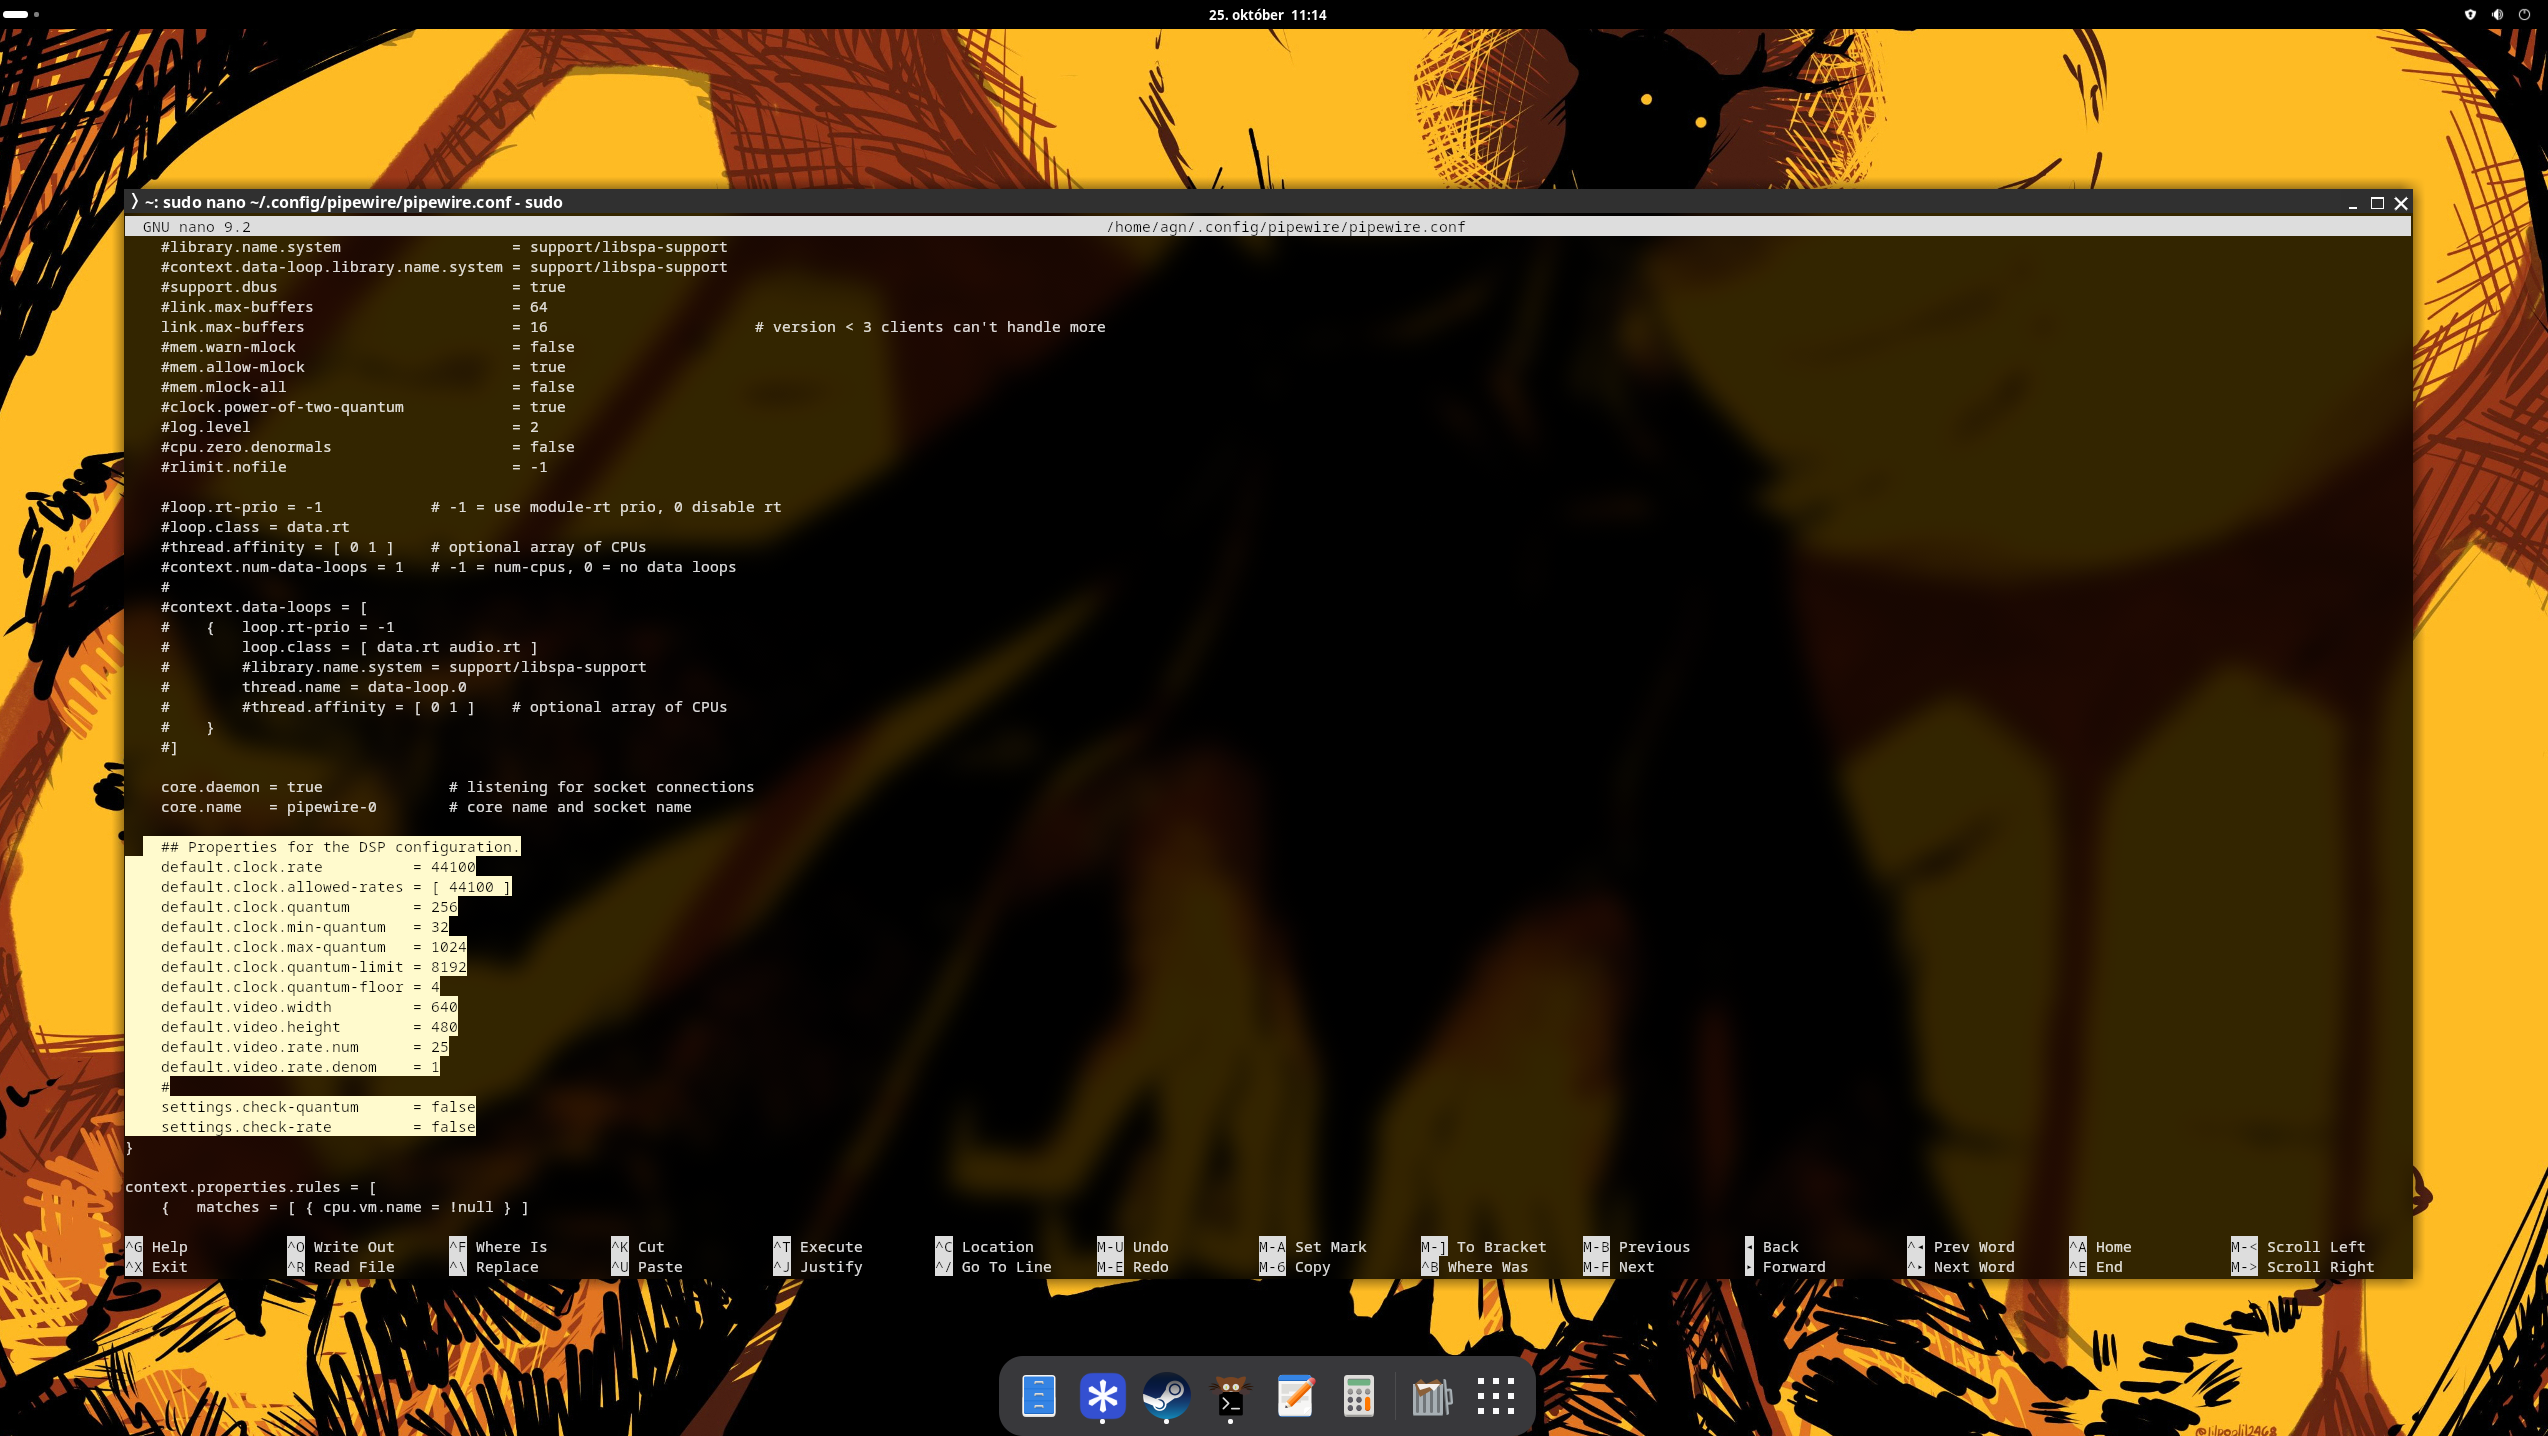Click '^U Paste' shortcut hint
This screenshot has height=1436, width=2548.
pyautogui.click(x=646, y=1267)
